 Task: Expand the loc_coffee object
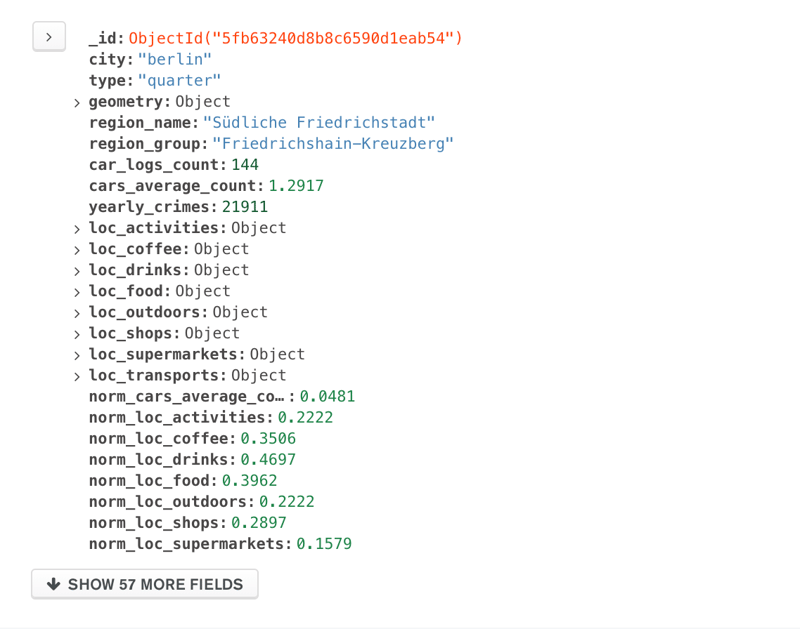(x=77, y=250)
